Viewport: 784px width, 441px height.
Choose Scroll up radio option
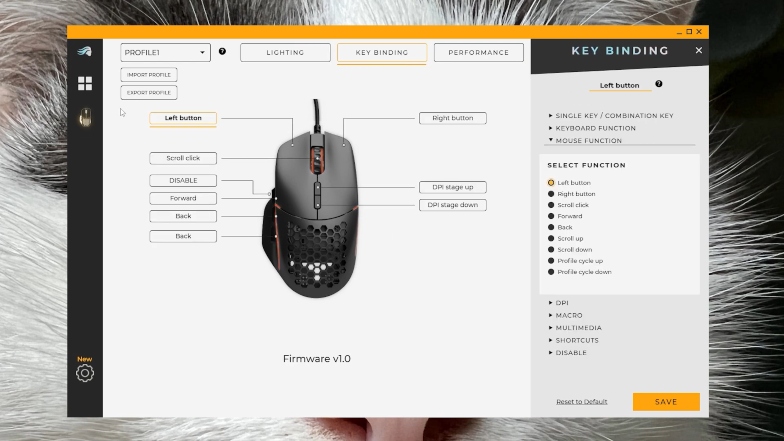[x=551, y=238]
